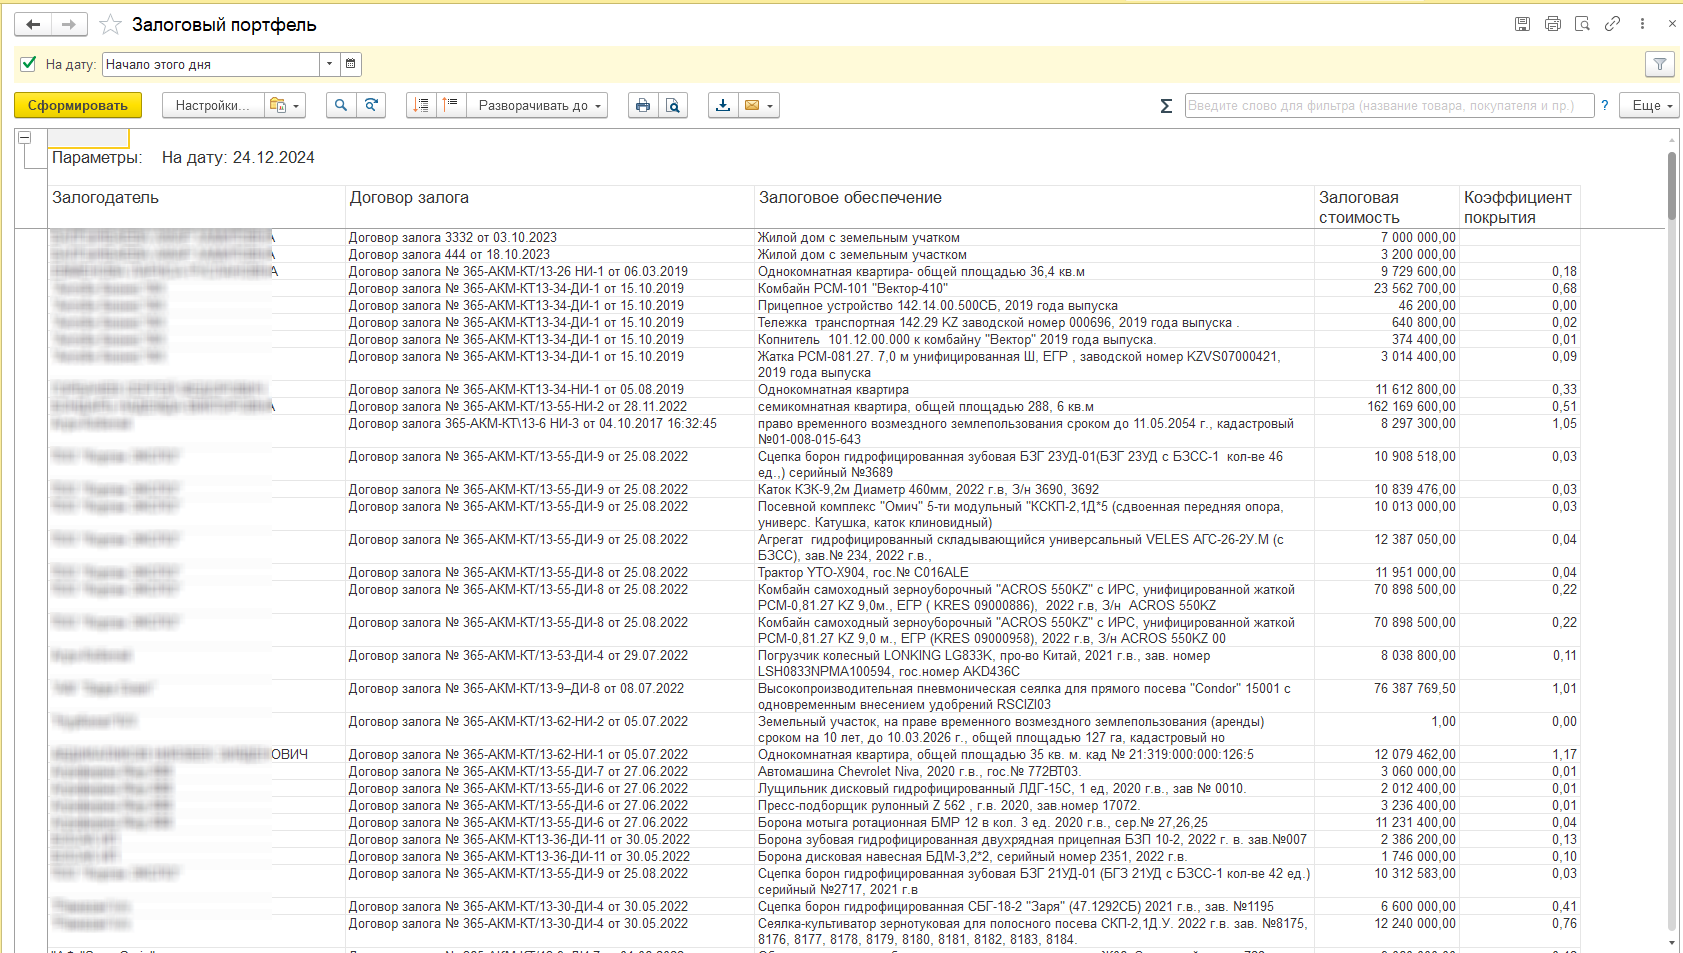Open preview icon in title bar
The image size is (1683, 953).
[1582, 24]
